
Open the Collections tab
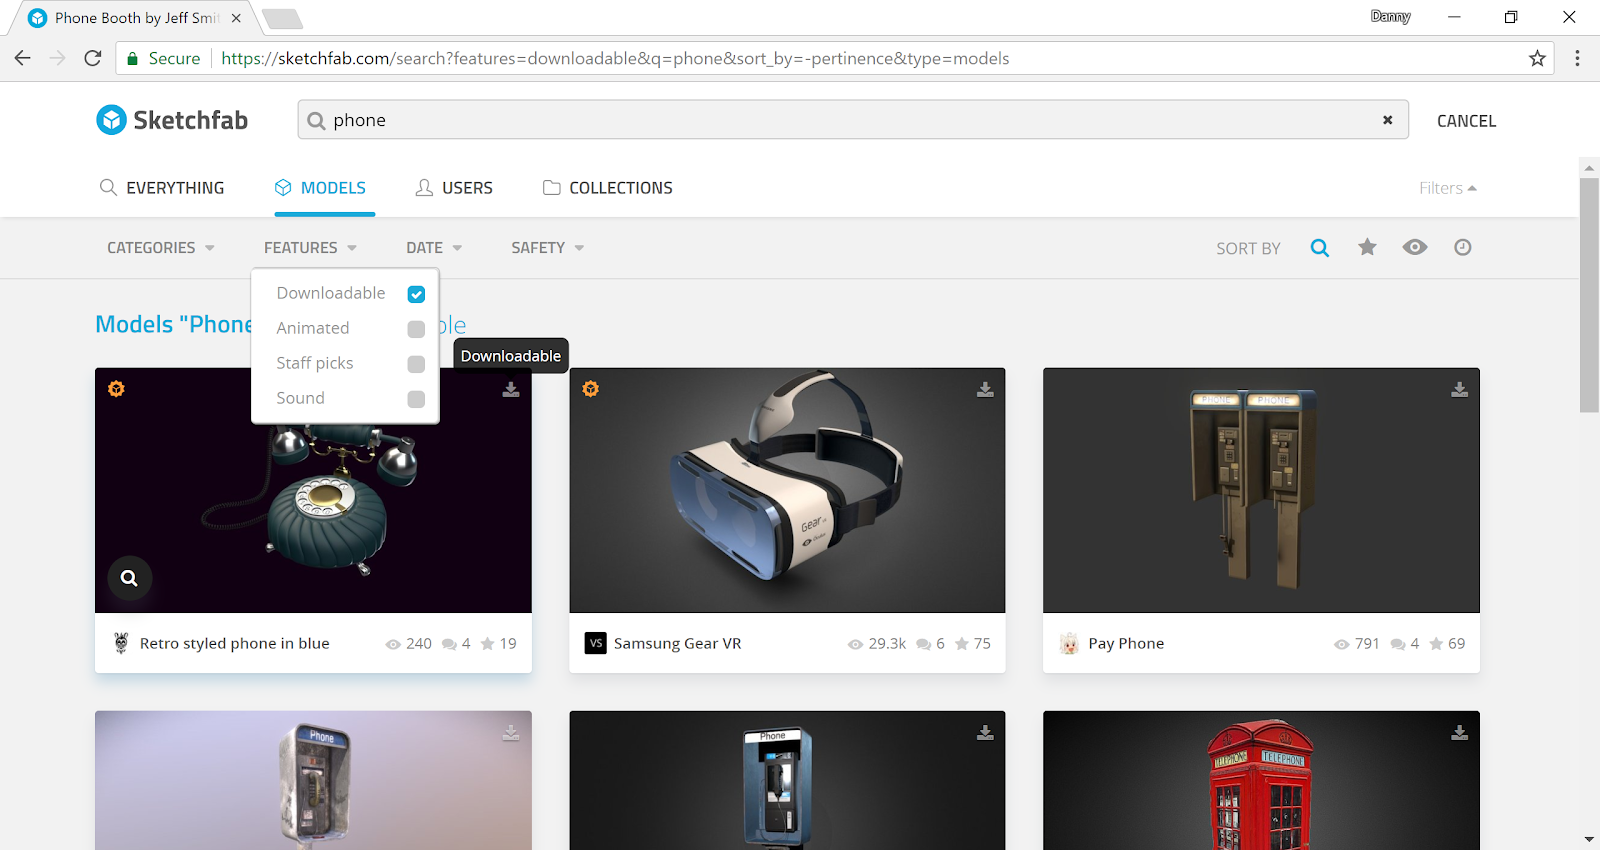608,188
